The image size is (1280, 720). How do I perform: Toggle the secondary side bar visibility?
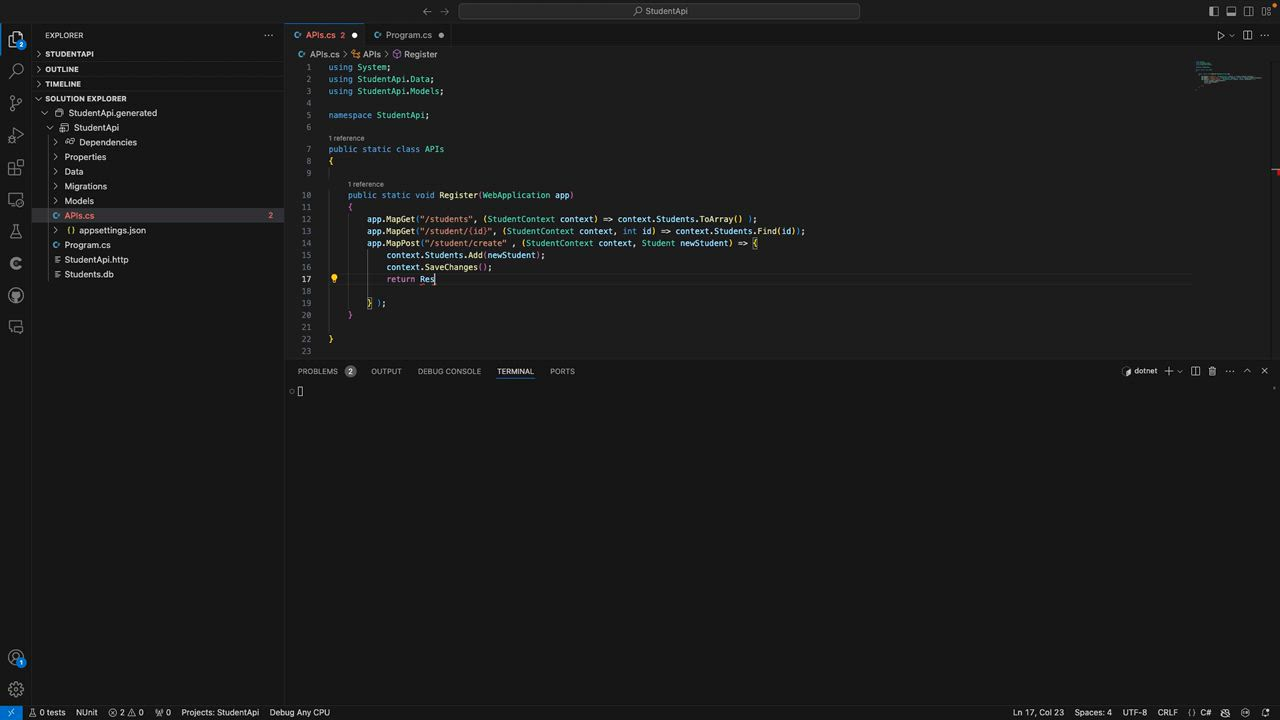1248,11
